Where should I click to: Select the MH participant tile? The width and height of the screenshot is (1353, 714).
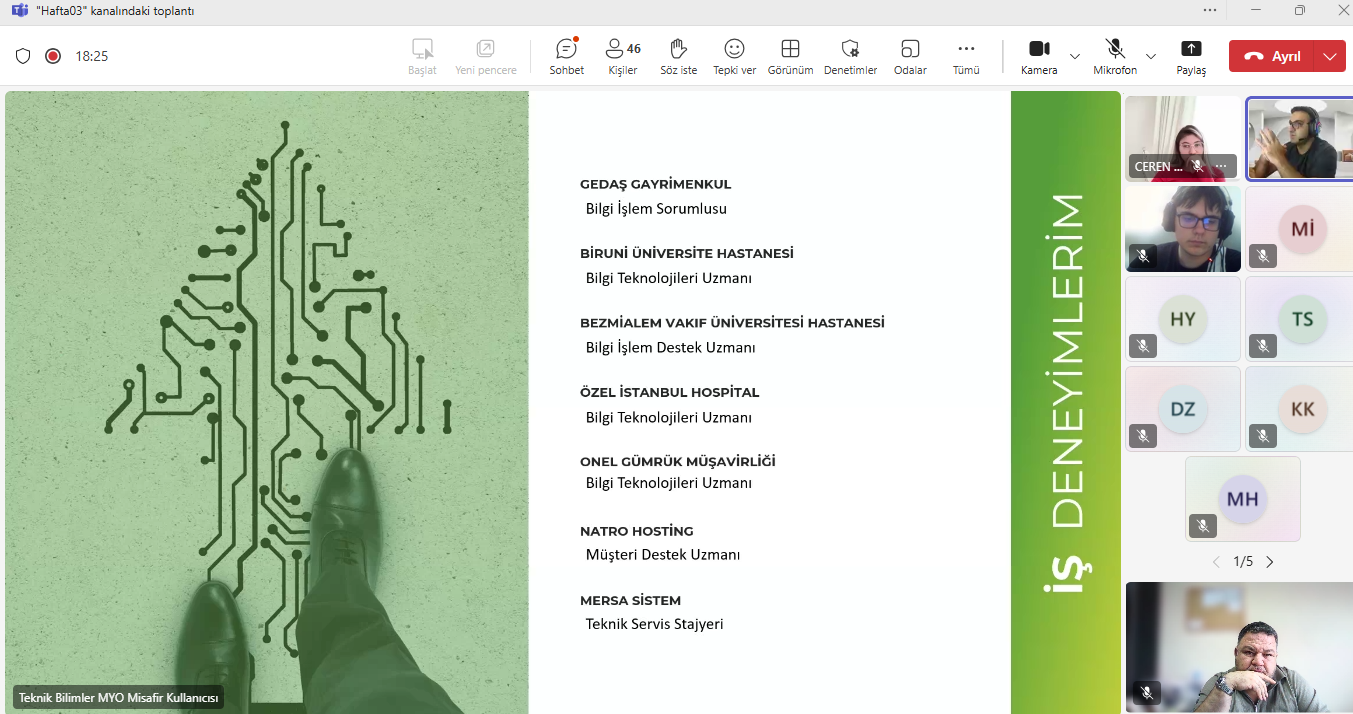point(1242,499)
